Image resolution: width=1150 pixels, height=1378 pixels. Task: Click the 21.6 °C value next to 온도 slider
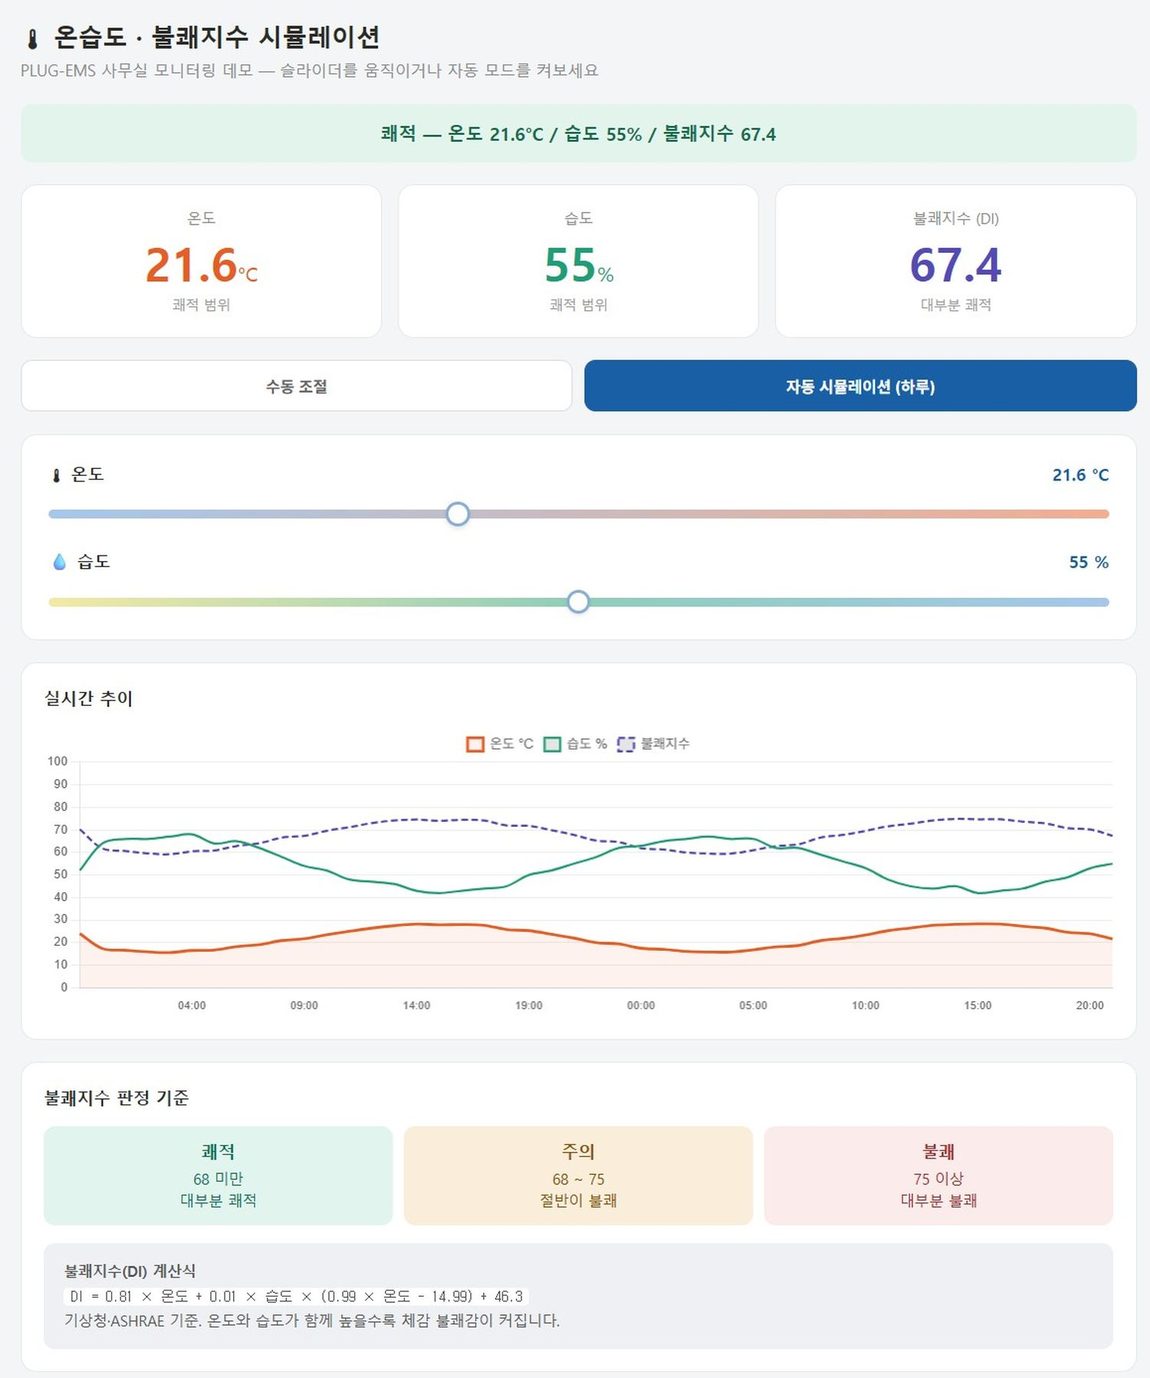coord(1080,475)
